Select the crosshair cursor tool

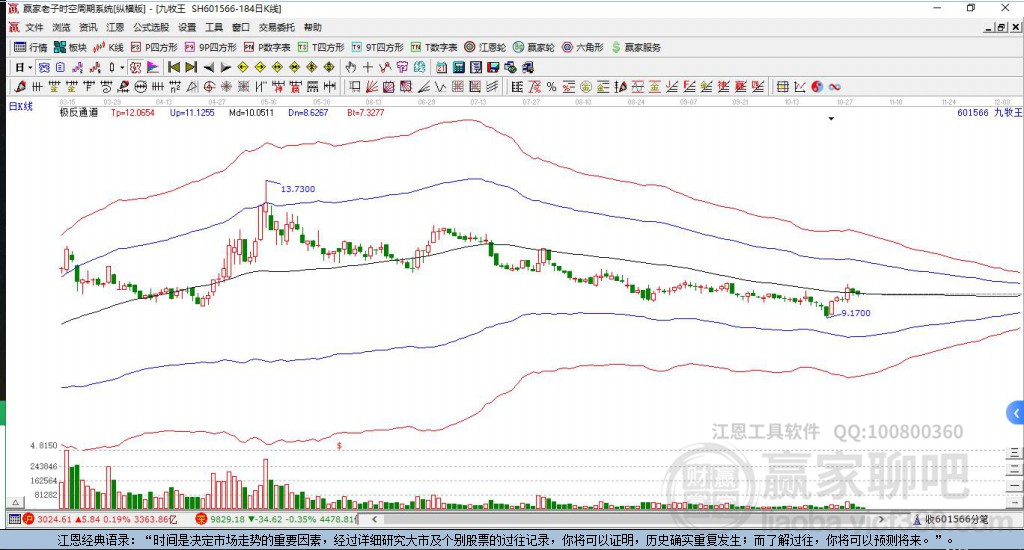368,67
